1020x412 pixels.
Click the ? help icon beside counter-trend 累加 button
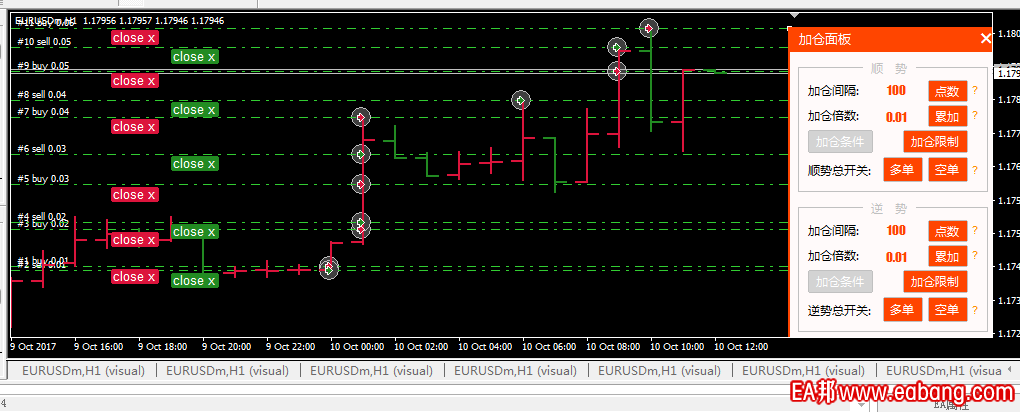coord(974,256)
